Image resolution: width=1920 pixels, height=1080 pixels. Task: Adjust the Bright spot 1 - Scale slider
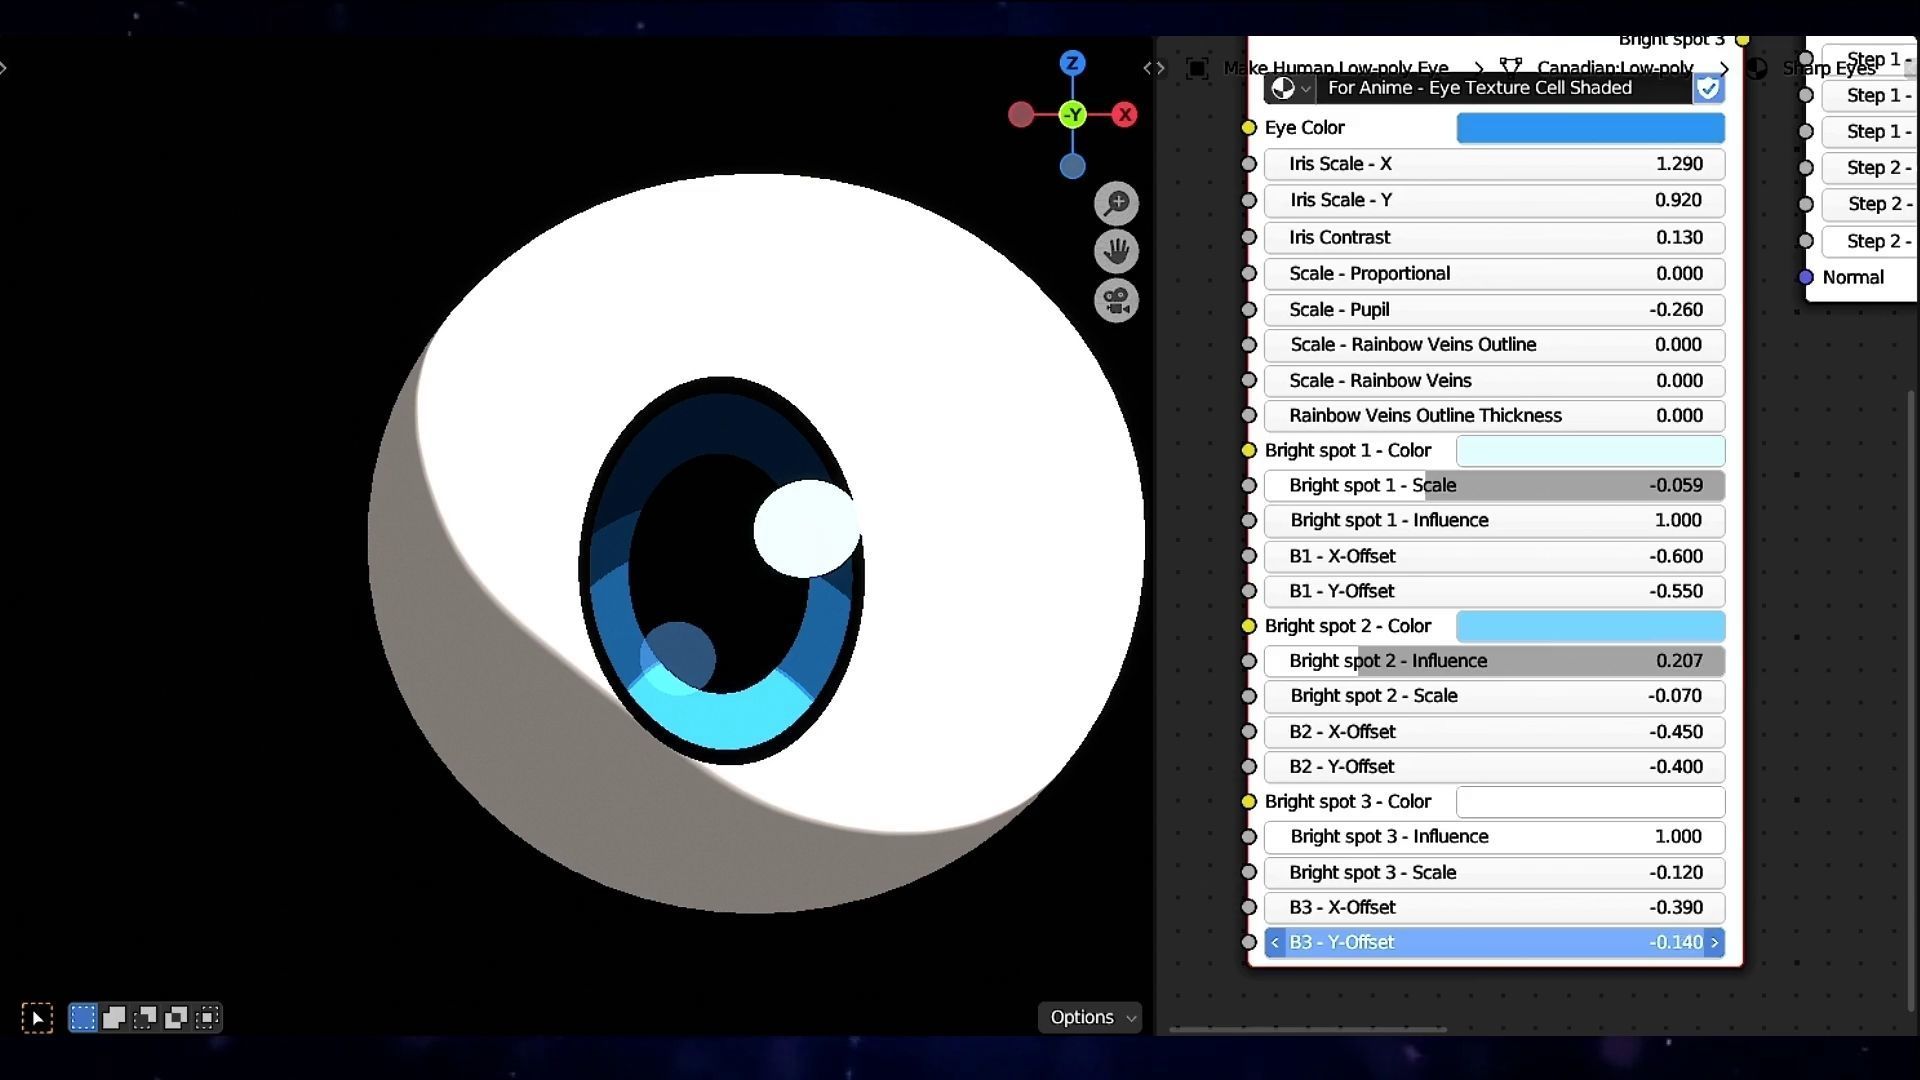pyautogui.click(x=1494, y=486)
